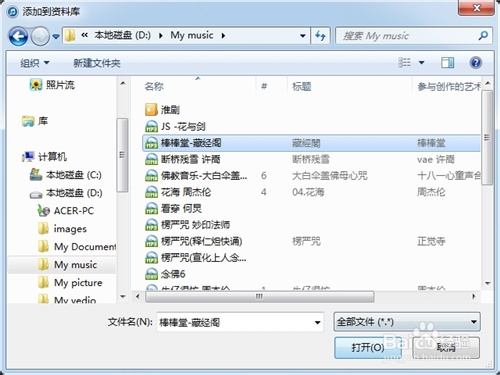The image size is (500, 375).
Task: Select ACER-PC in the tree
Action: pyautogui.click(x=66, y=211)
